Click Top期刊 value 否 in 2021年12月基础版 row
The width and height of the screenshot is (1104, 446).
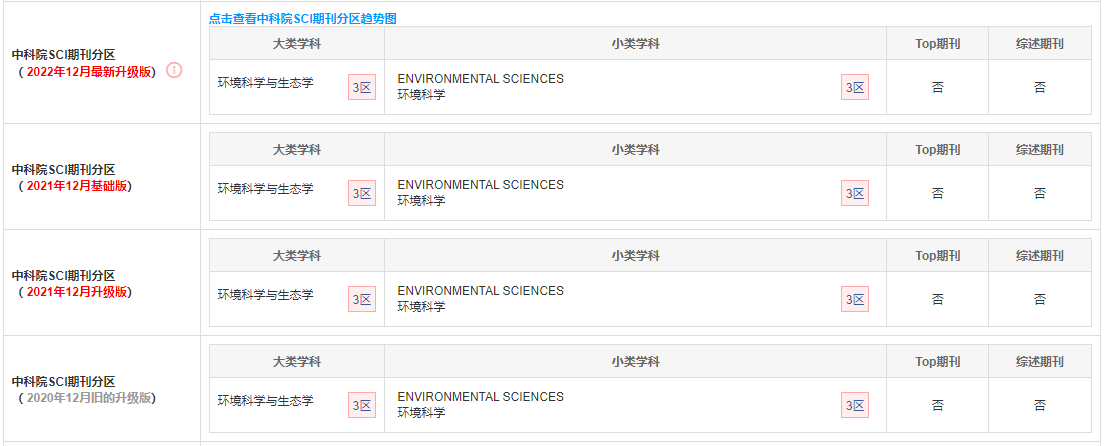(x=938, y=194)
